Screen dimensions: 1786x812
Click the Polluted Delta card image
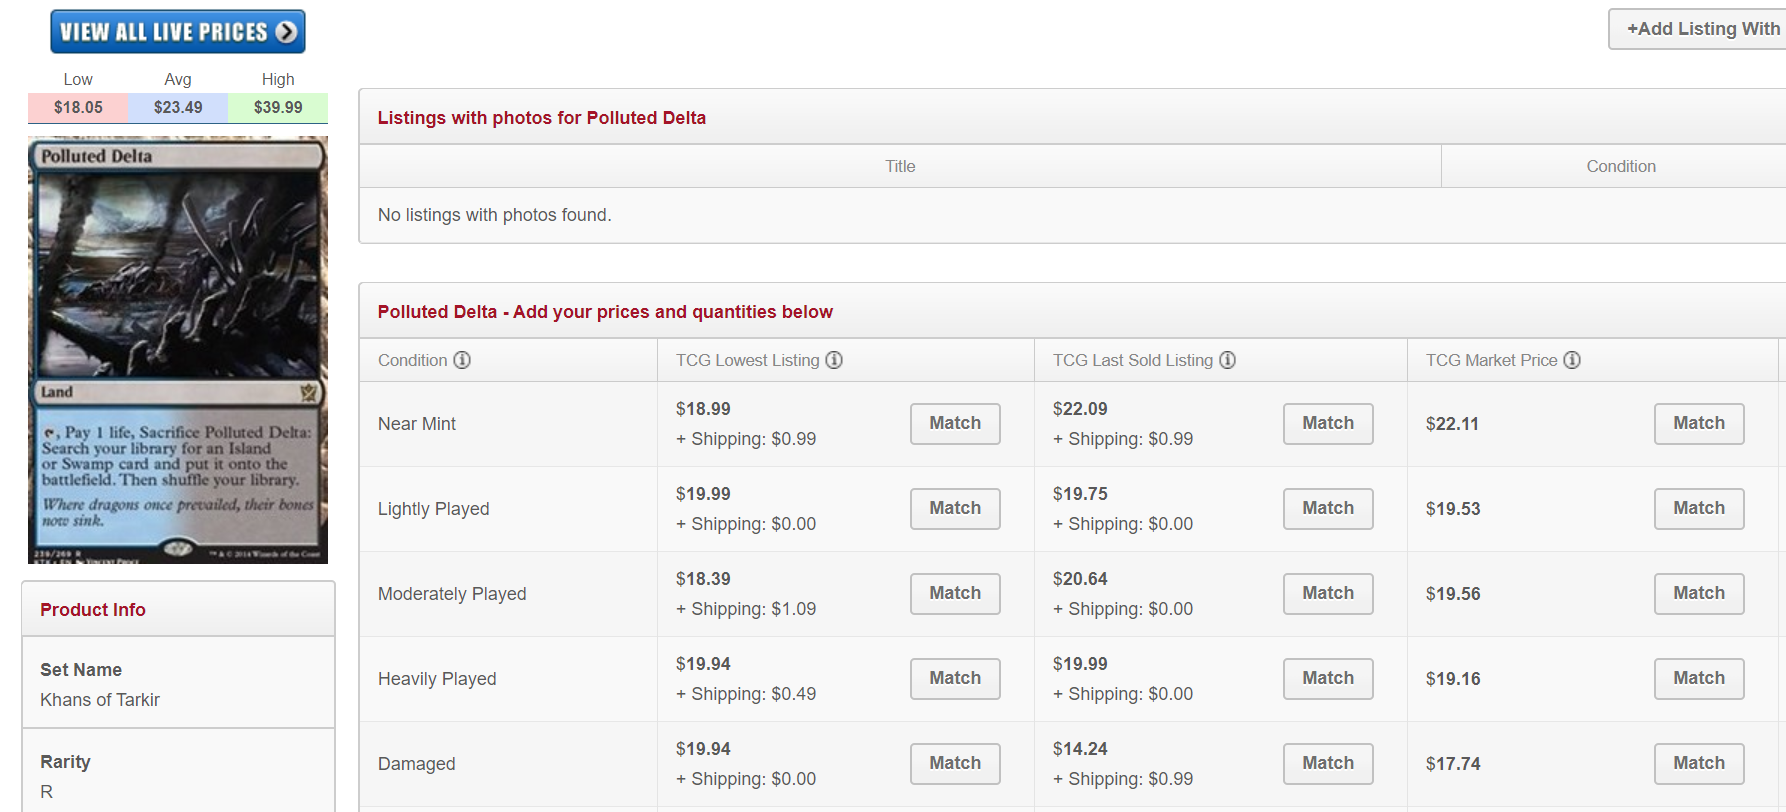point(178,350)
